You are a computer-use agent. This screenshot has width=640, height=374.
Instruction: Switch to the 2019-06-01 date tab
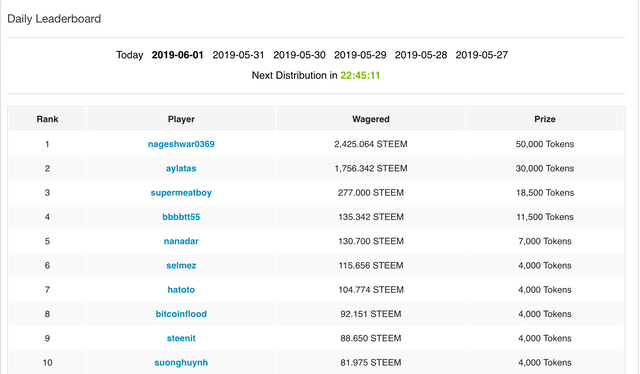tap(178, 55)
